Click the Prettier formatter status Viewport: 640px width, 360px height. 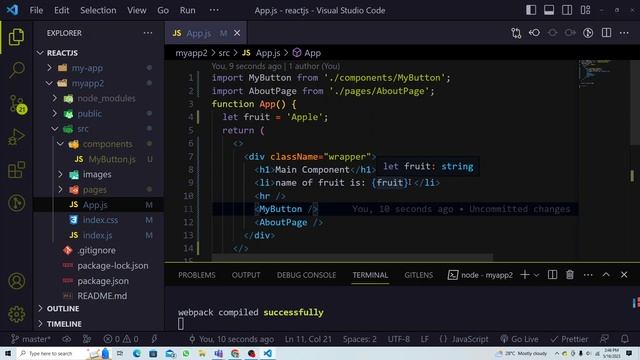[x=569, y=339]
